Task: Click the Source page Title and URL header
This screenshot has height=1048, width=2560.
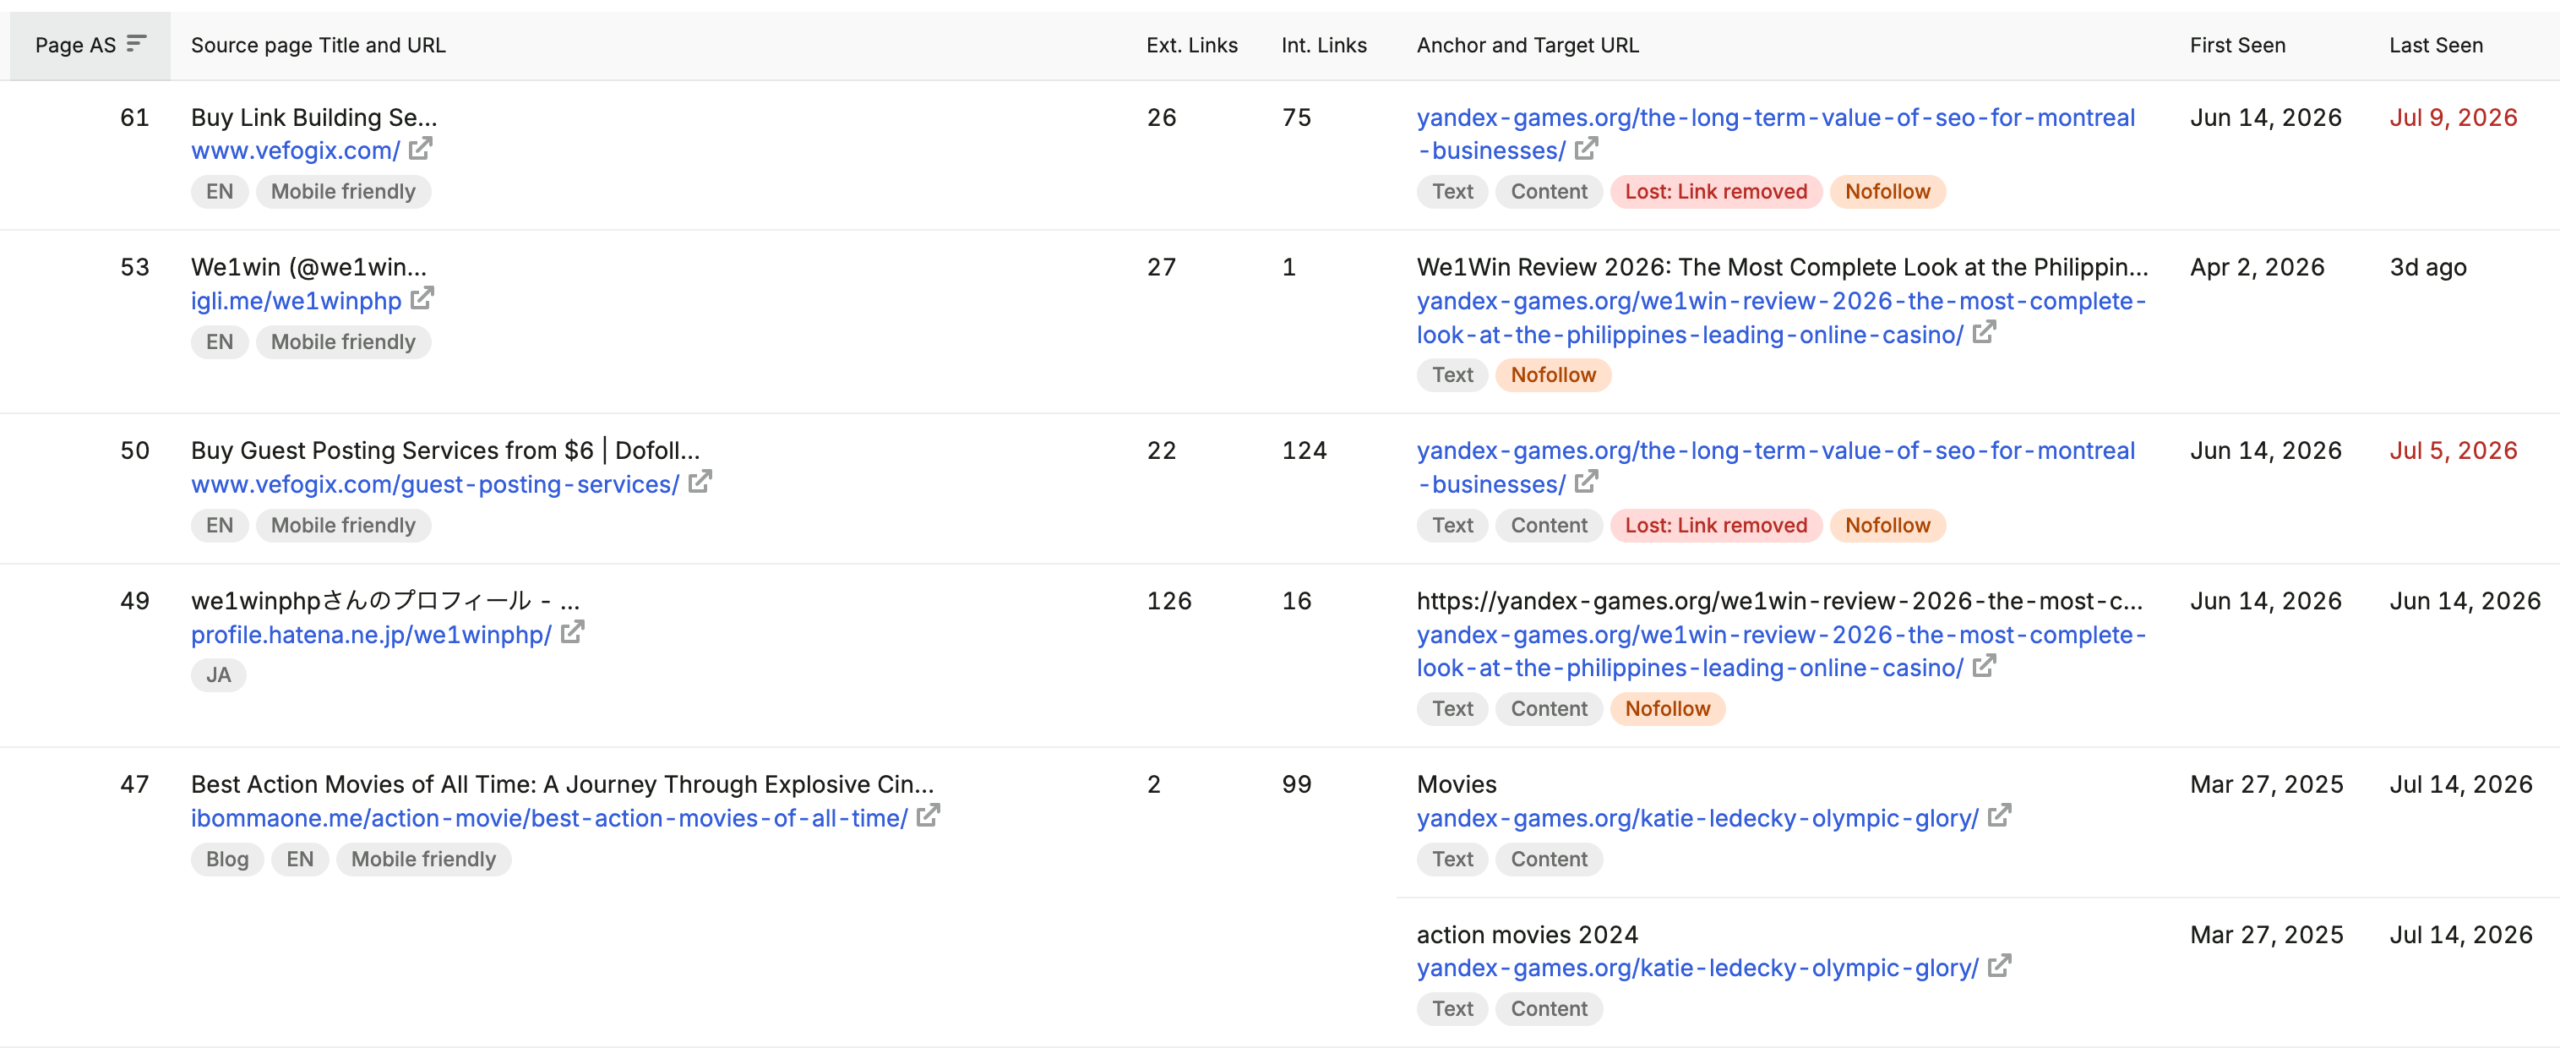Action: [318, 45]
